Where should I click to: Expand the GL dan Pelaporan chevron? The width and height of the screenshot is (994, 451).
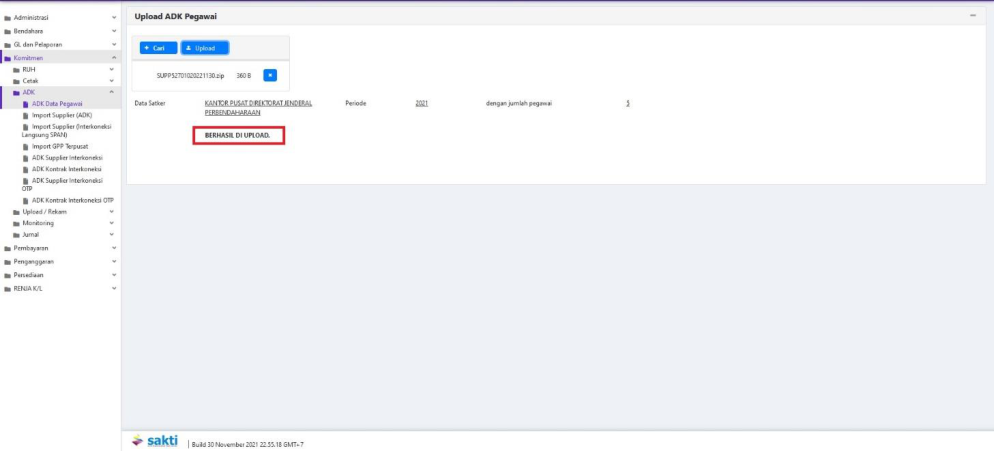[x=114, y=45]
